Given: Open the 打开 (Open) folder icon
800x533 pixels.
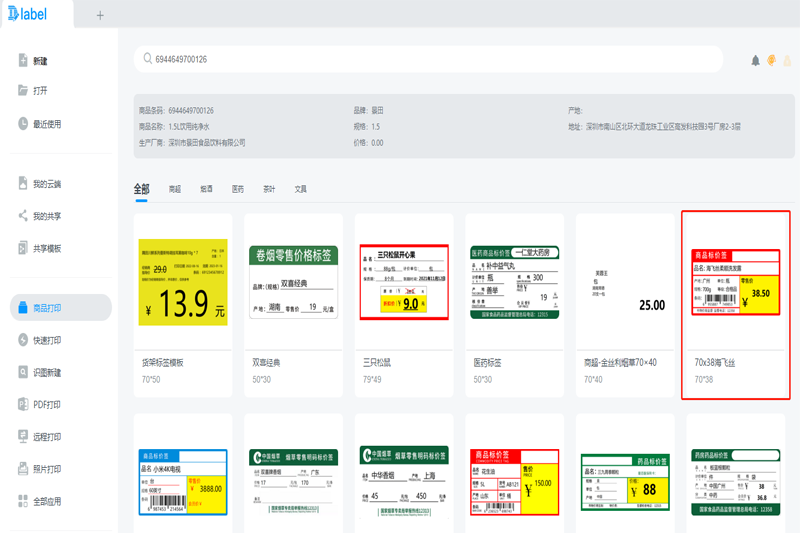Looking at the screenshot, I should (x=23, y=91).
